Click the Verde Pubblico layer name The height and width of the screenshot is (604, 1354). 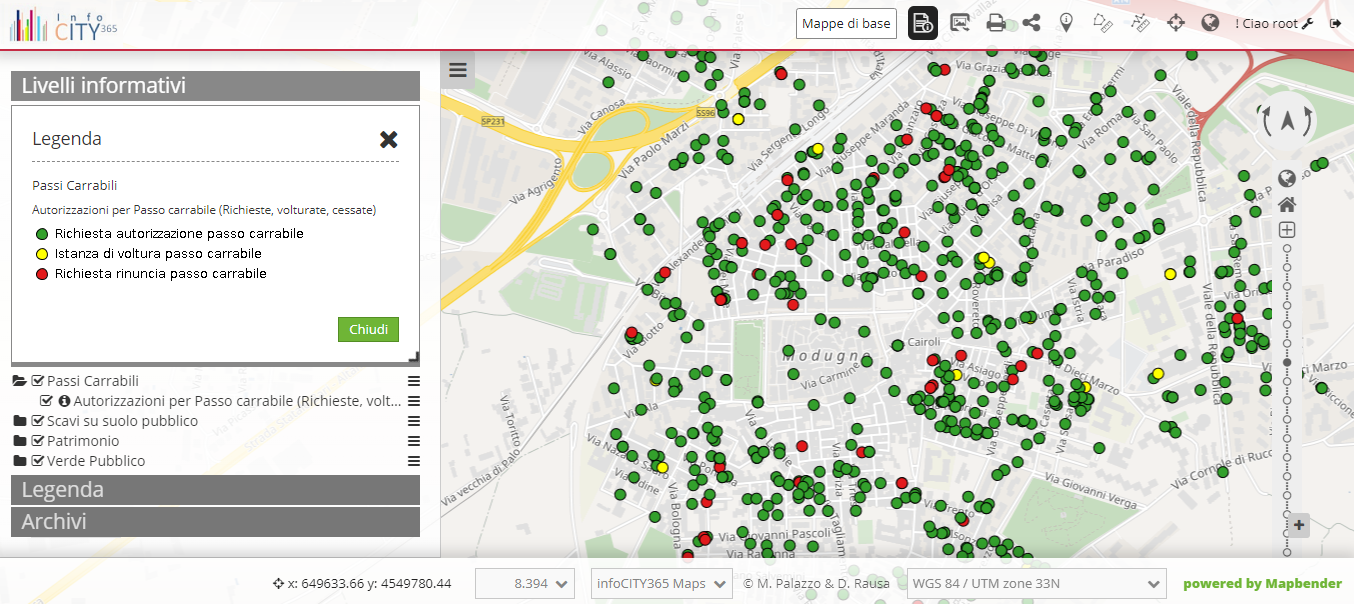(96, 461)
